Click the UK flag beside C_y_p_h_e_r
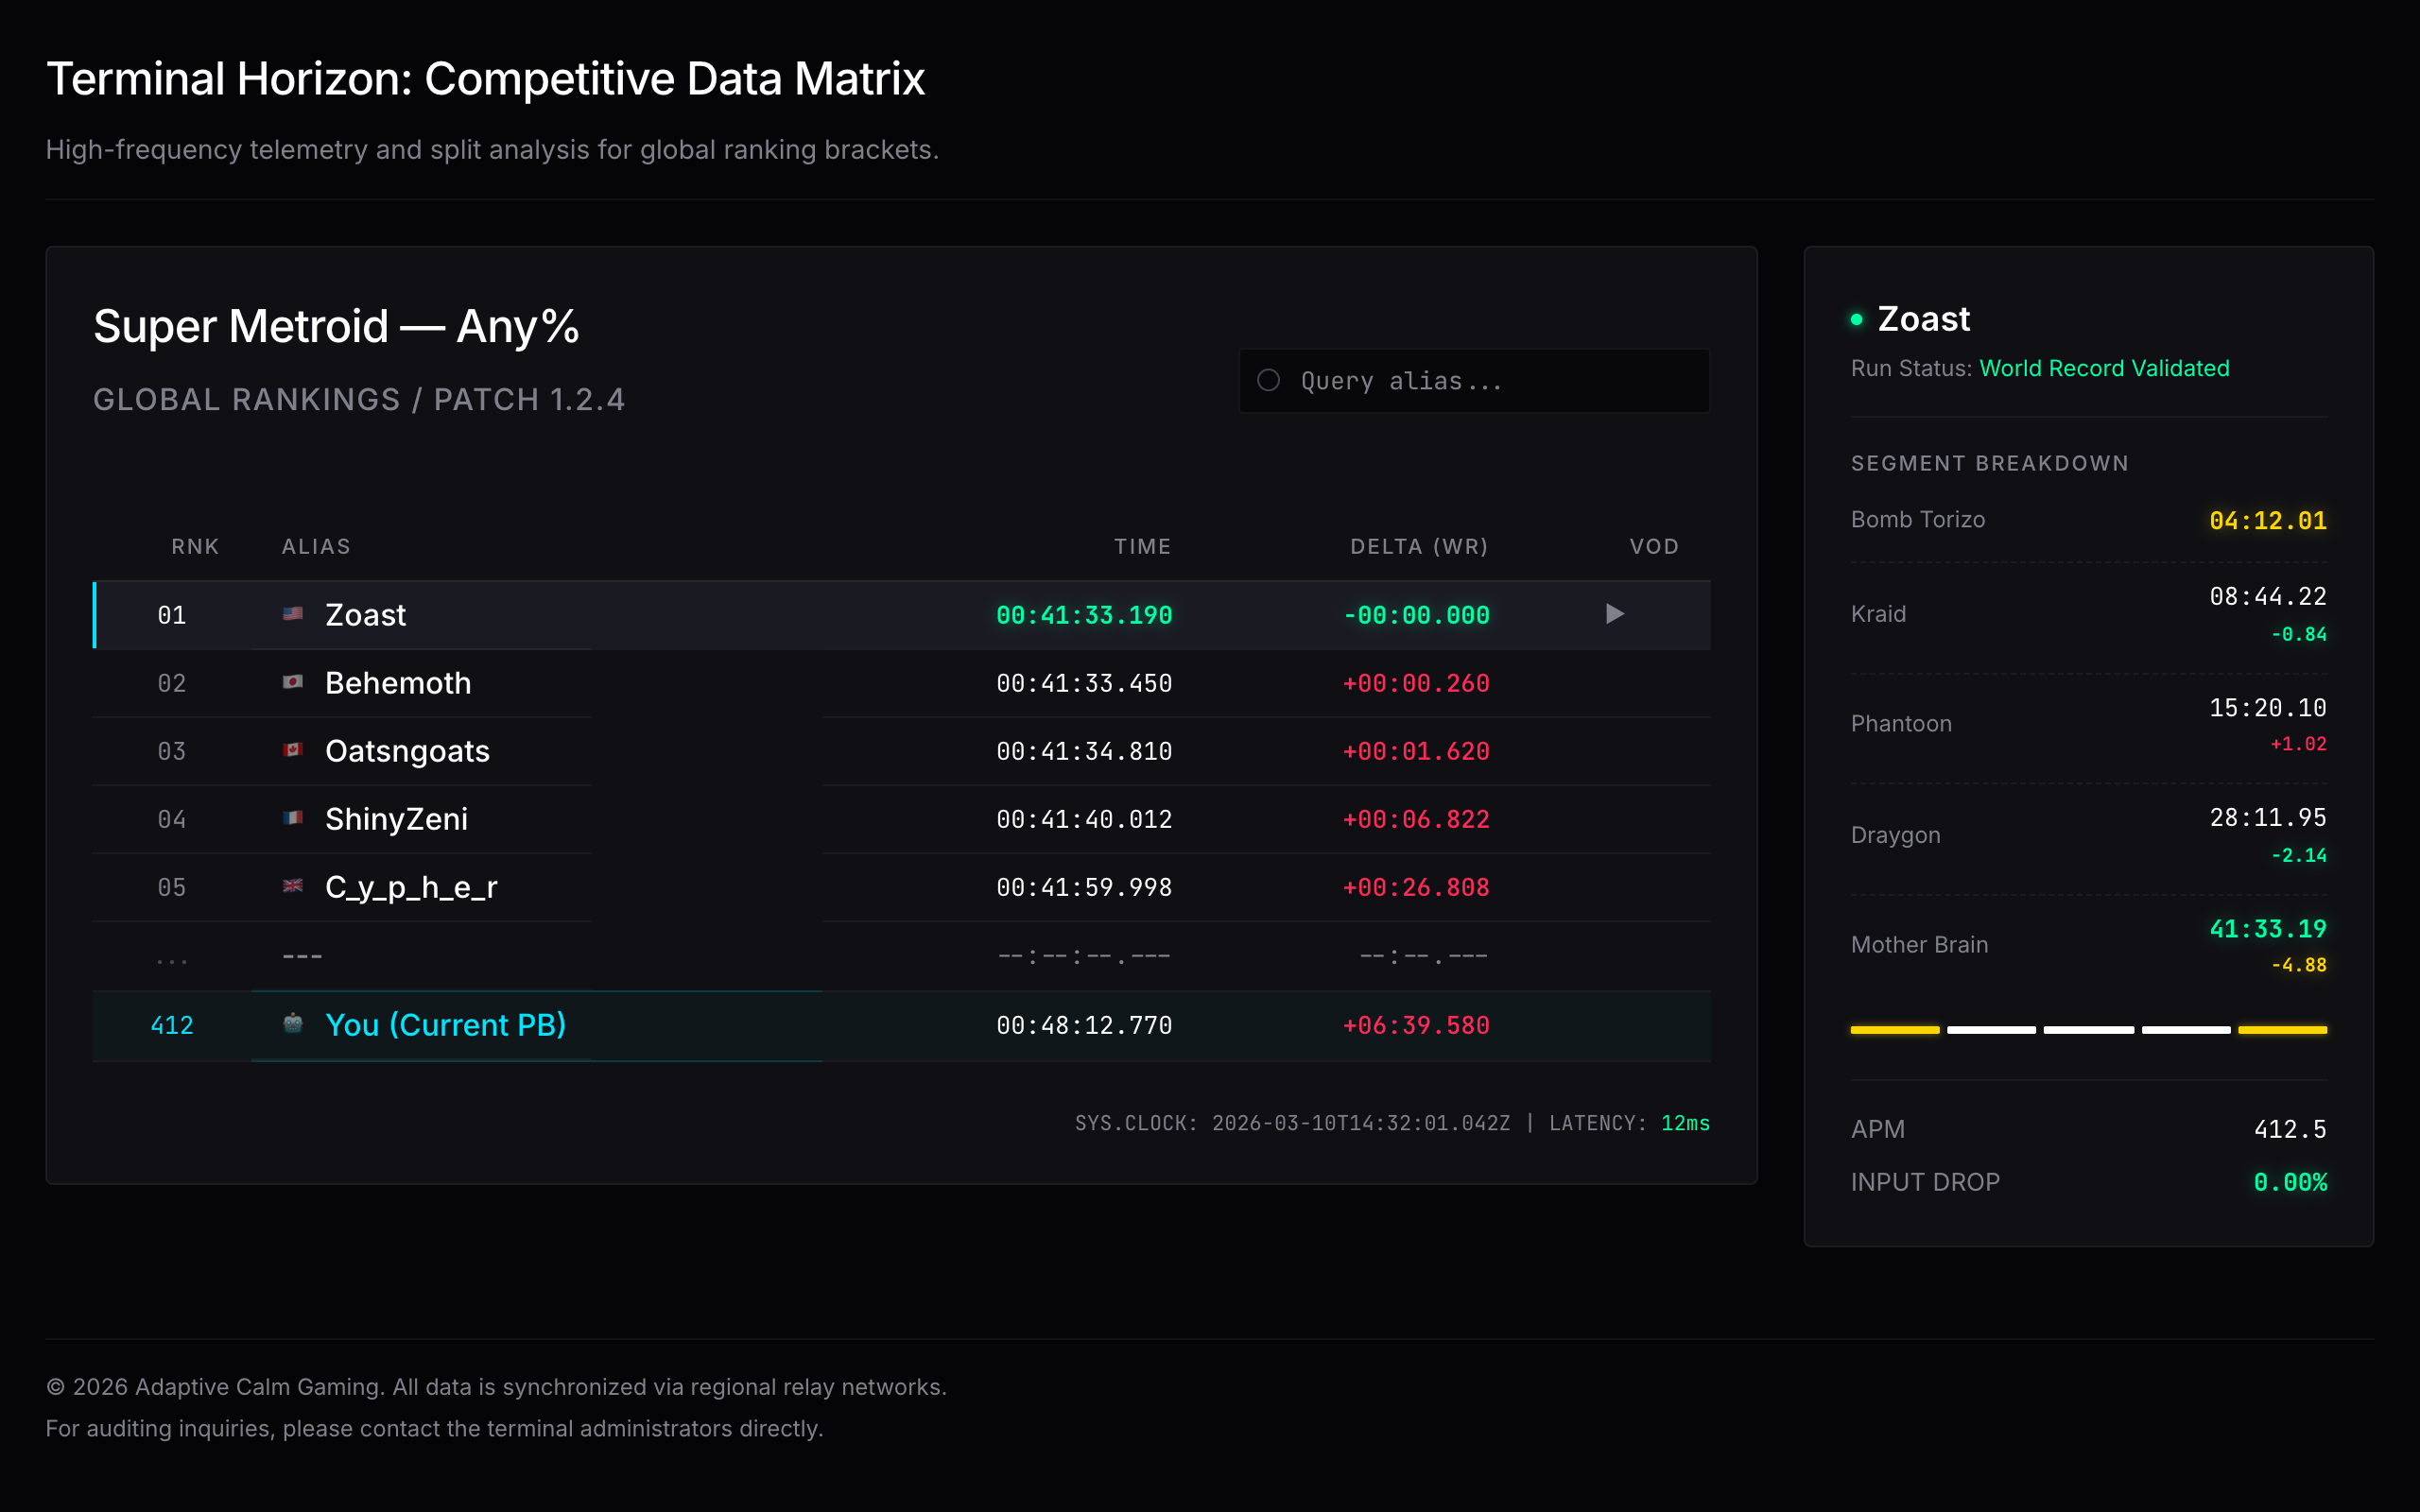Image resolution: width=2420 pixels, height=1512 pixels. [x=292, y=886]
